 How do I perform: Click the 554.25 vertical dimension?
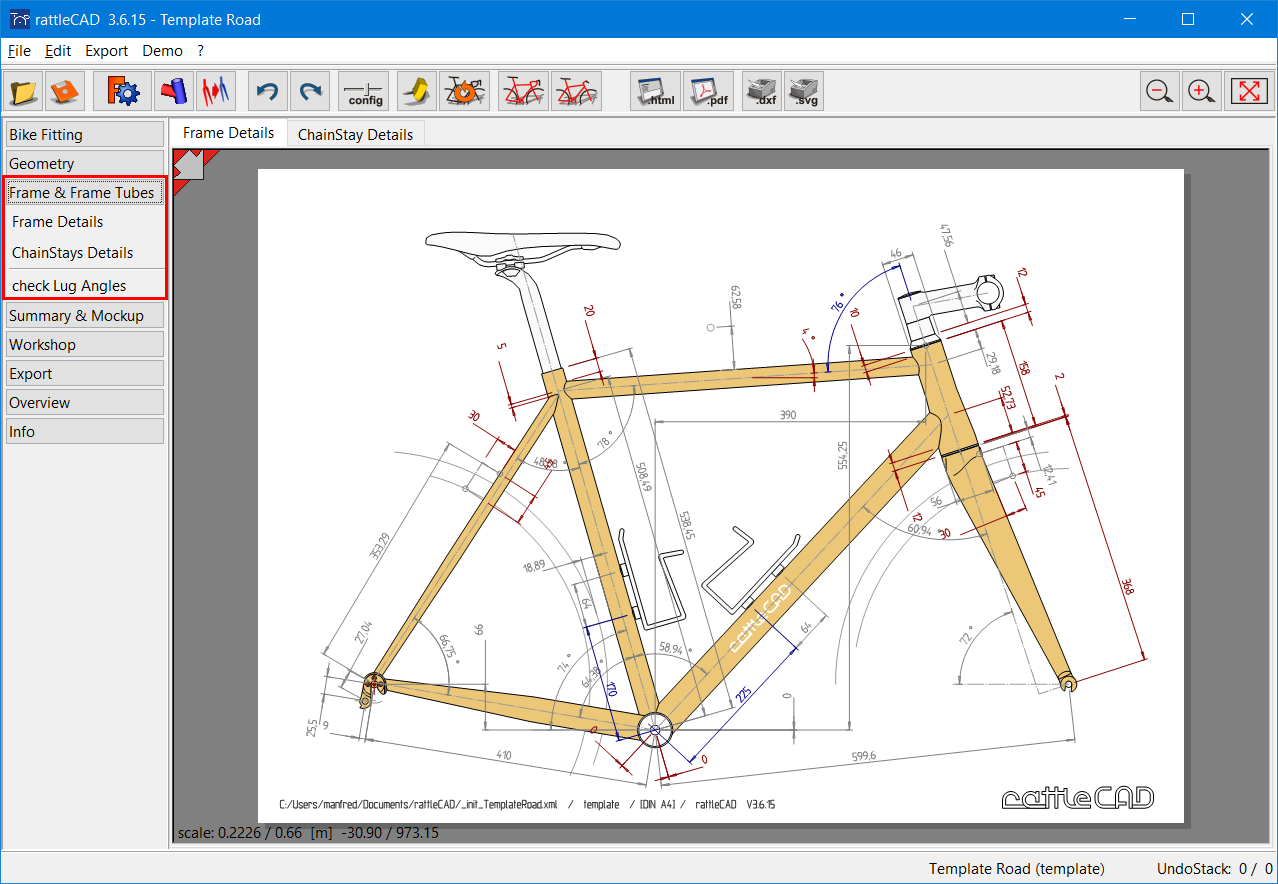[x=843, y=455]
